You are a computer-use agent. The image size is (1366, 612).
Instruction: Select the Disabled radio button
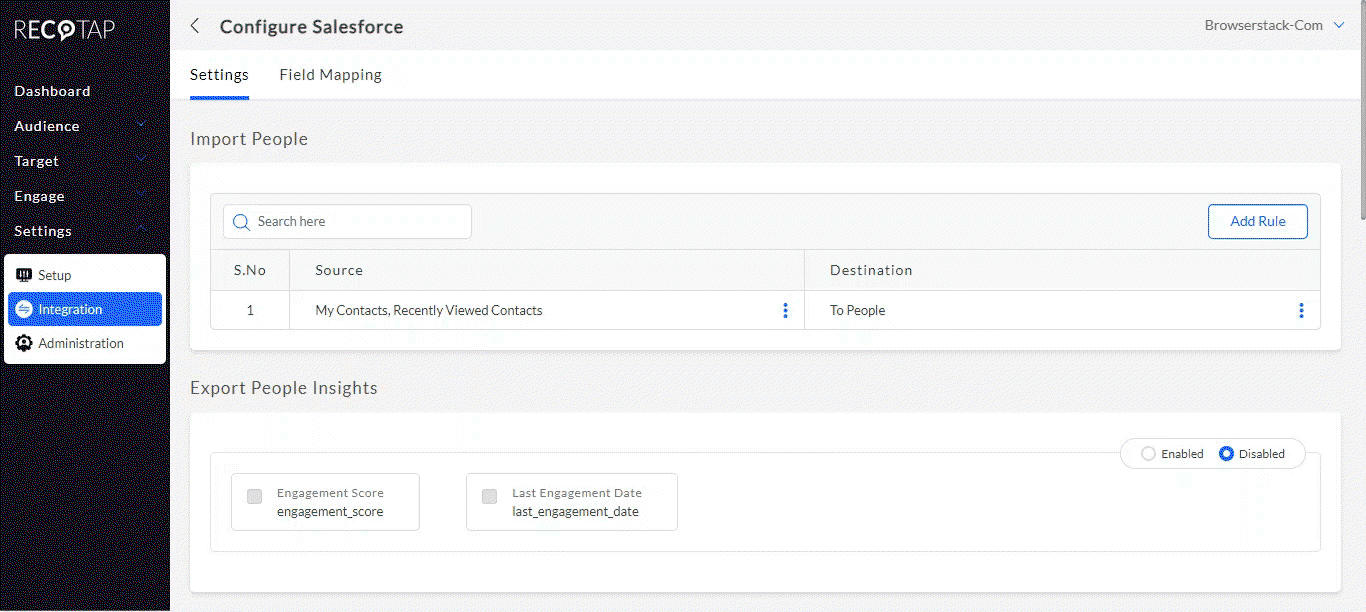point(1226,454)
